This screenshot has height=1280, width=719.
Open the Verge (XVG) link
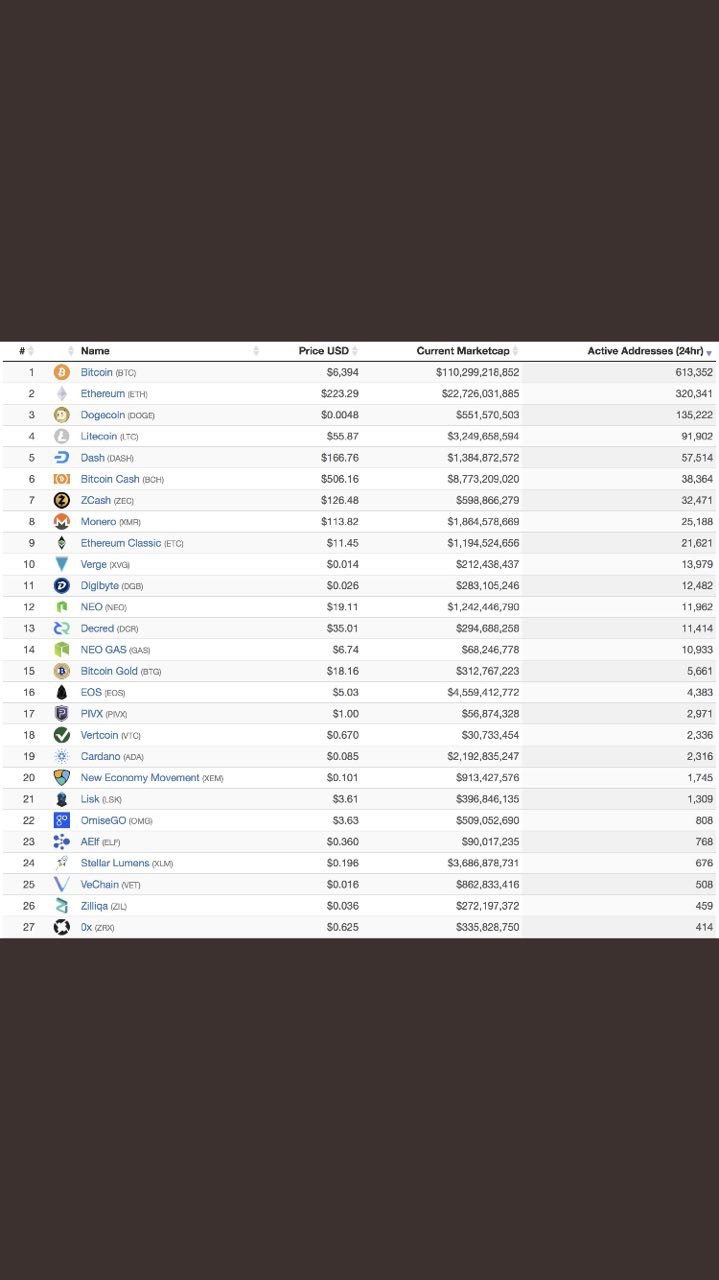[106, 564]
